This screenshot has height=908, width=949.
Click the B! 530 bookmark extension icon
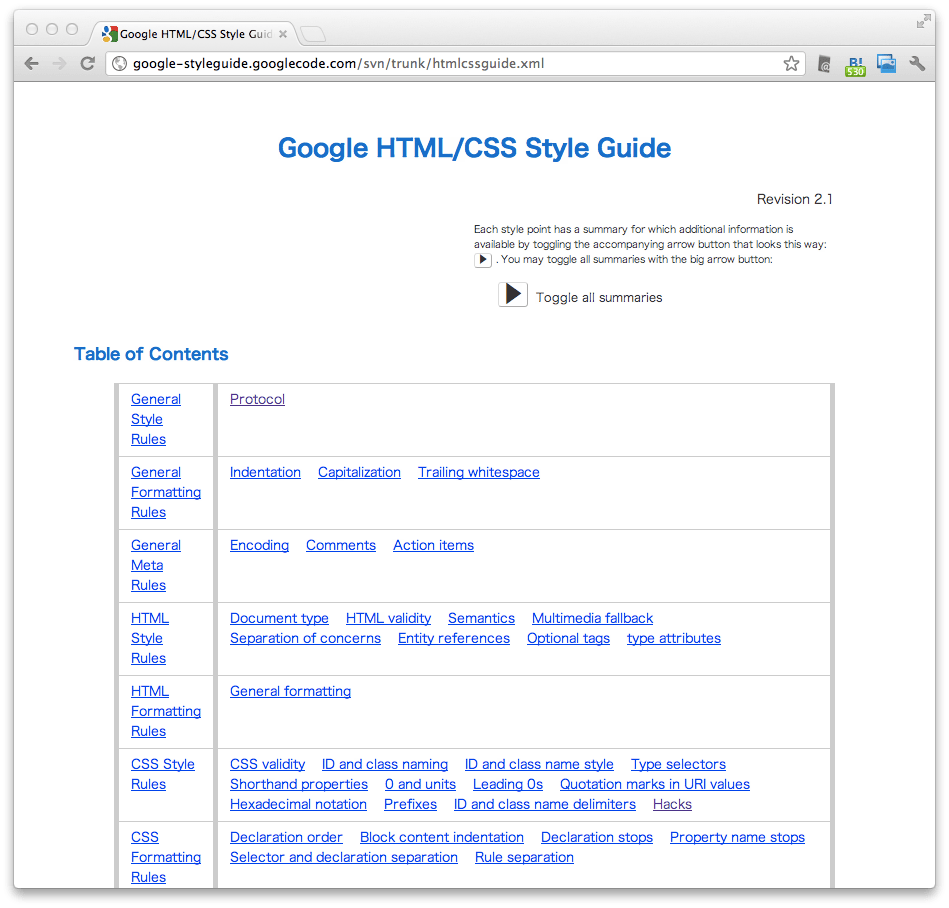click(855, 65)
